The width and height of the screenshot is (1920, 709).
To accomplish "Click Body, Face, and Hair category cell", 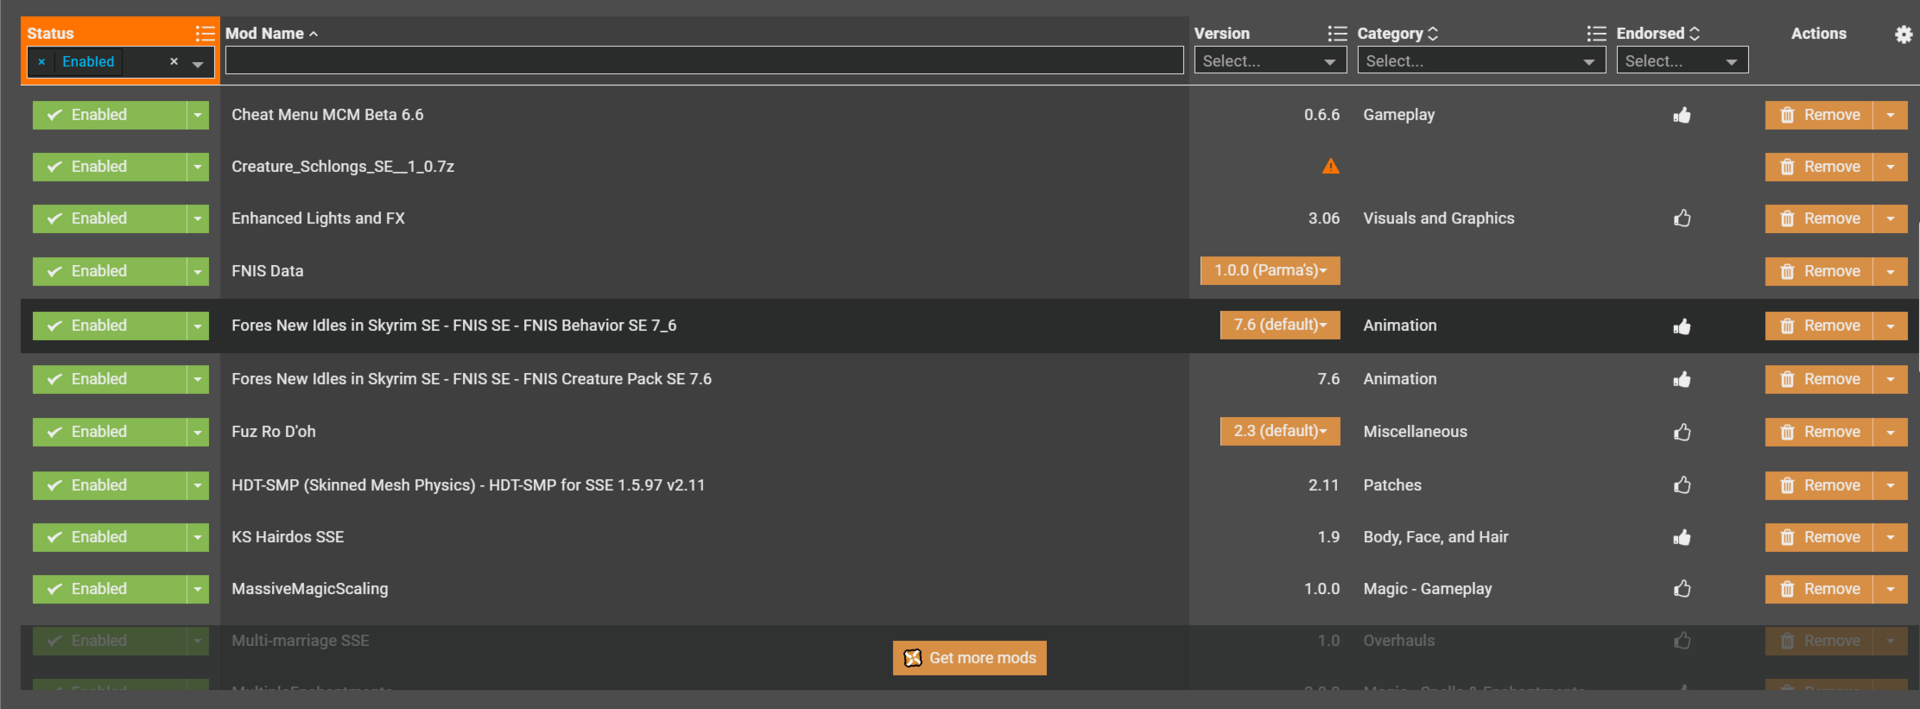I will tap(1435, 537).
